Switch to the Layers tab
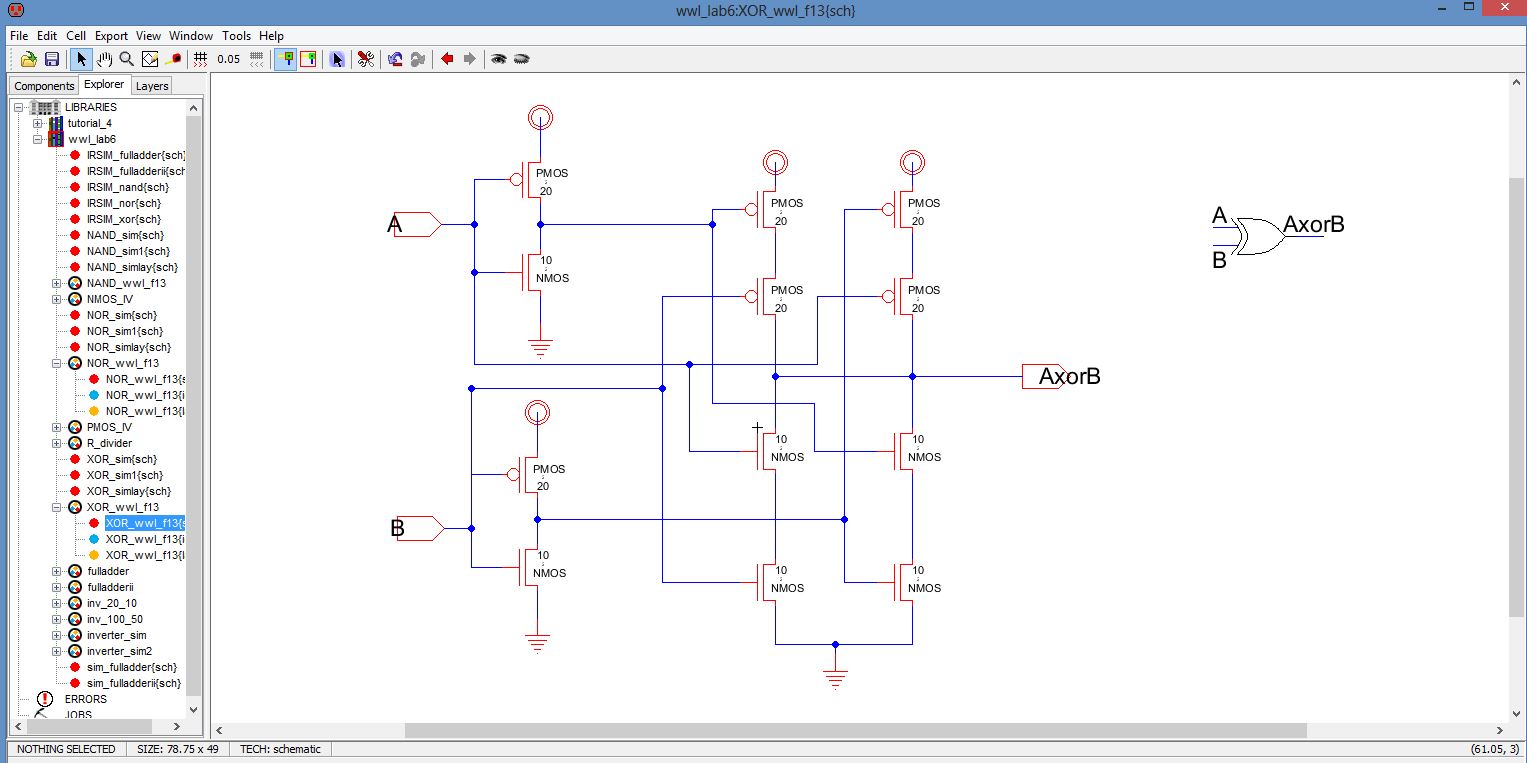The height and width of the screenshot is (763, 1527). click(152, 86)
